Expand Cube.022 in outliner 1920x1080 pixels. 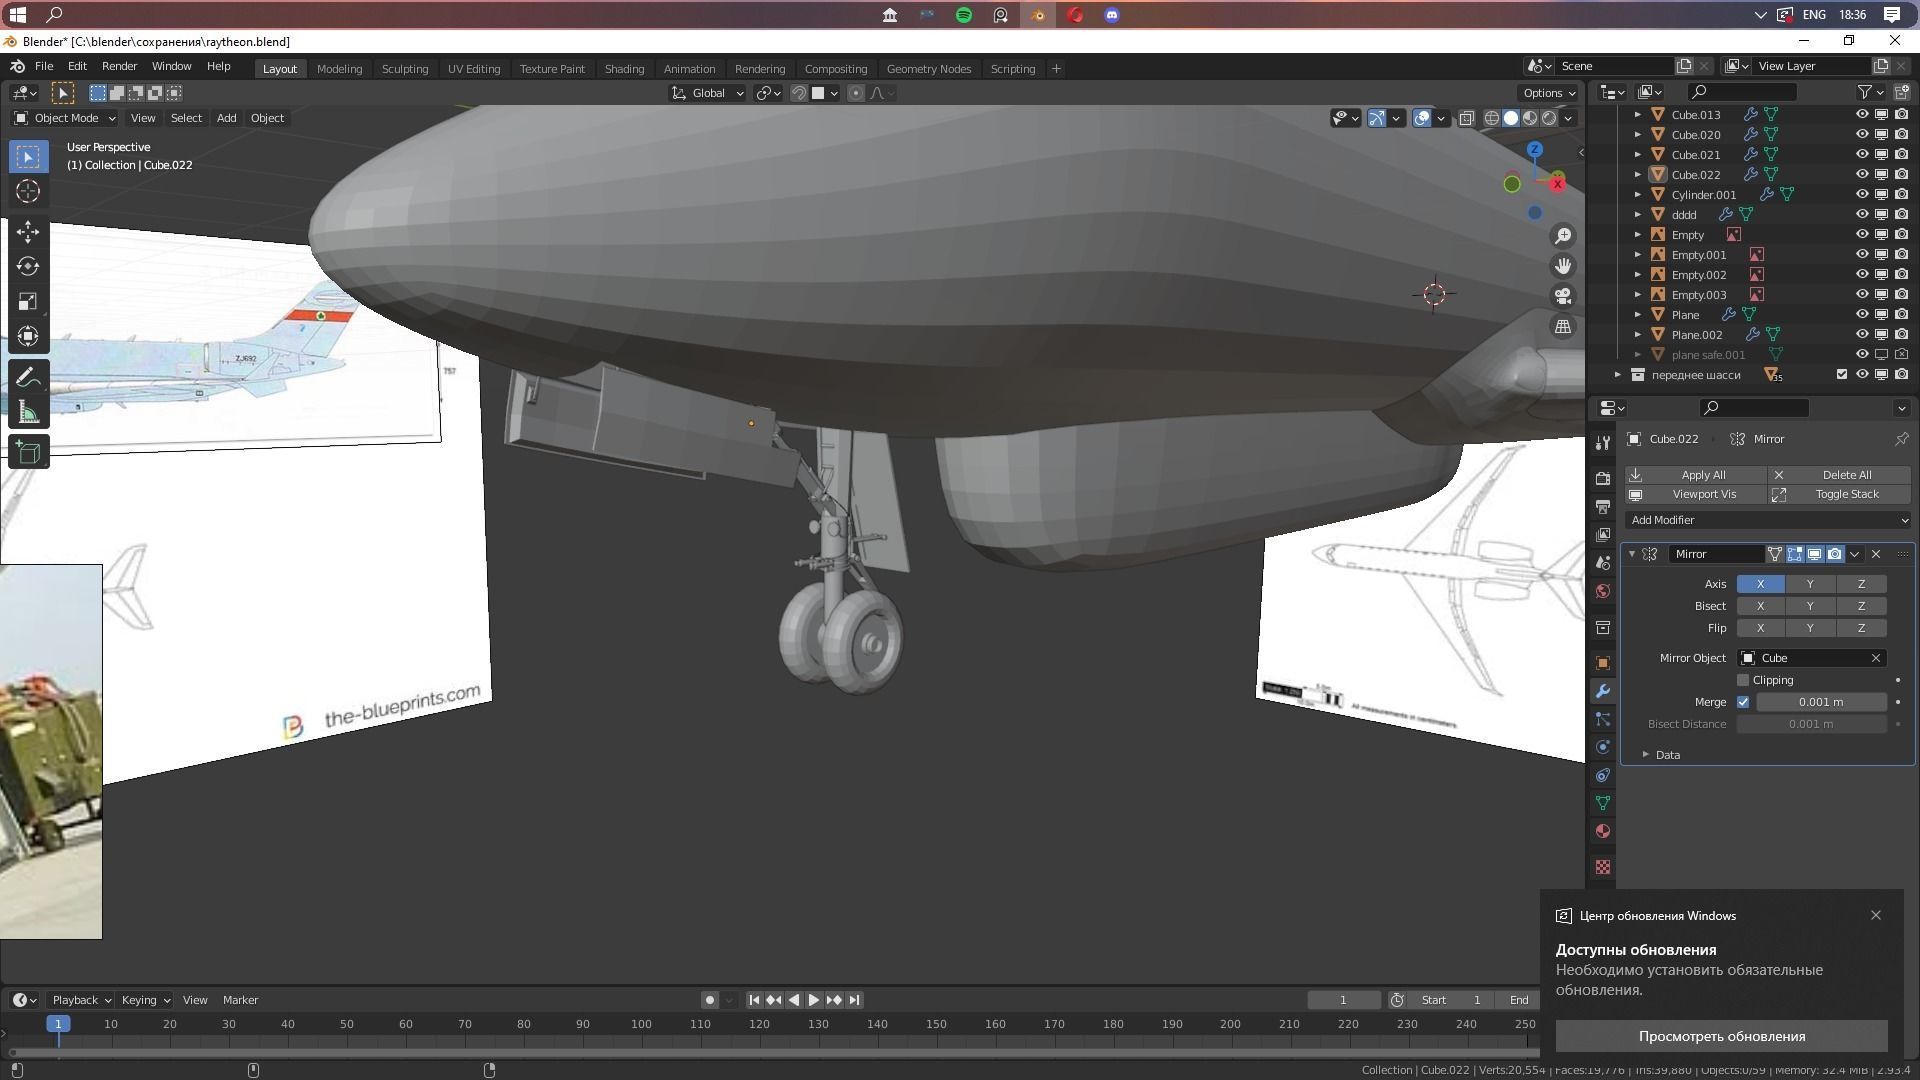1638,175
